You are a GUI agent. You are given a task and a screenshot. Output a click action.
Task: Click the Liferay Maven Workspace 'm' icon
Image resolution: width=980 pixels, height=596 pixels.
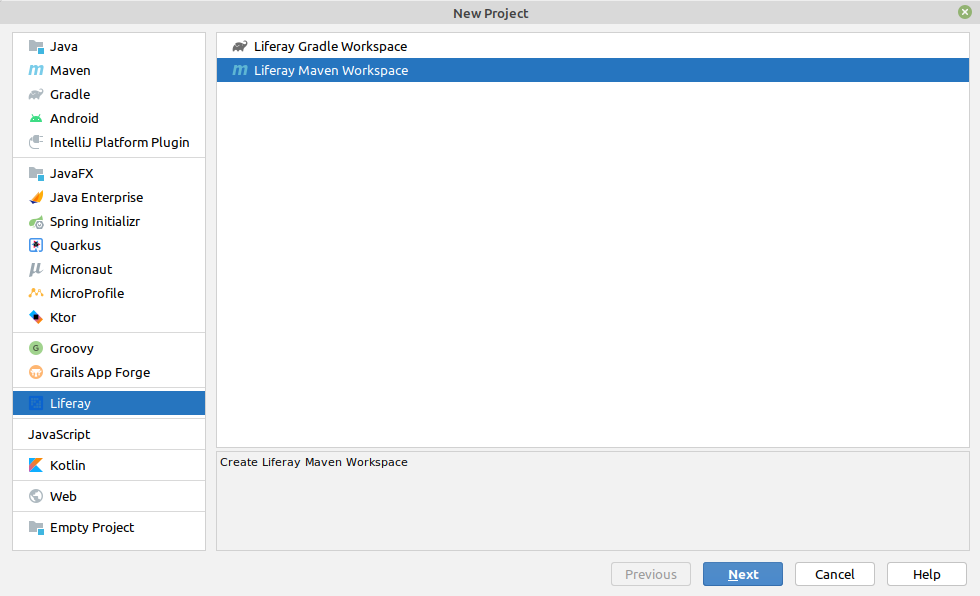click(240, 70)
